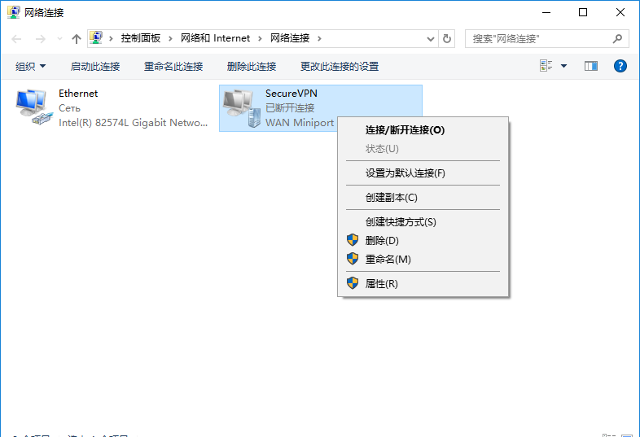Click the shield icon next to 重命名(M)
This screenshot has width=640, height=437.
point(353,259)
